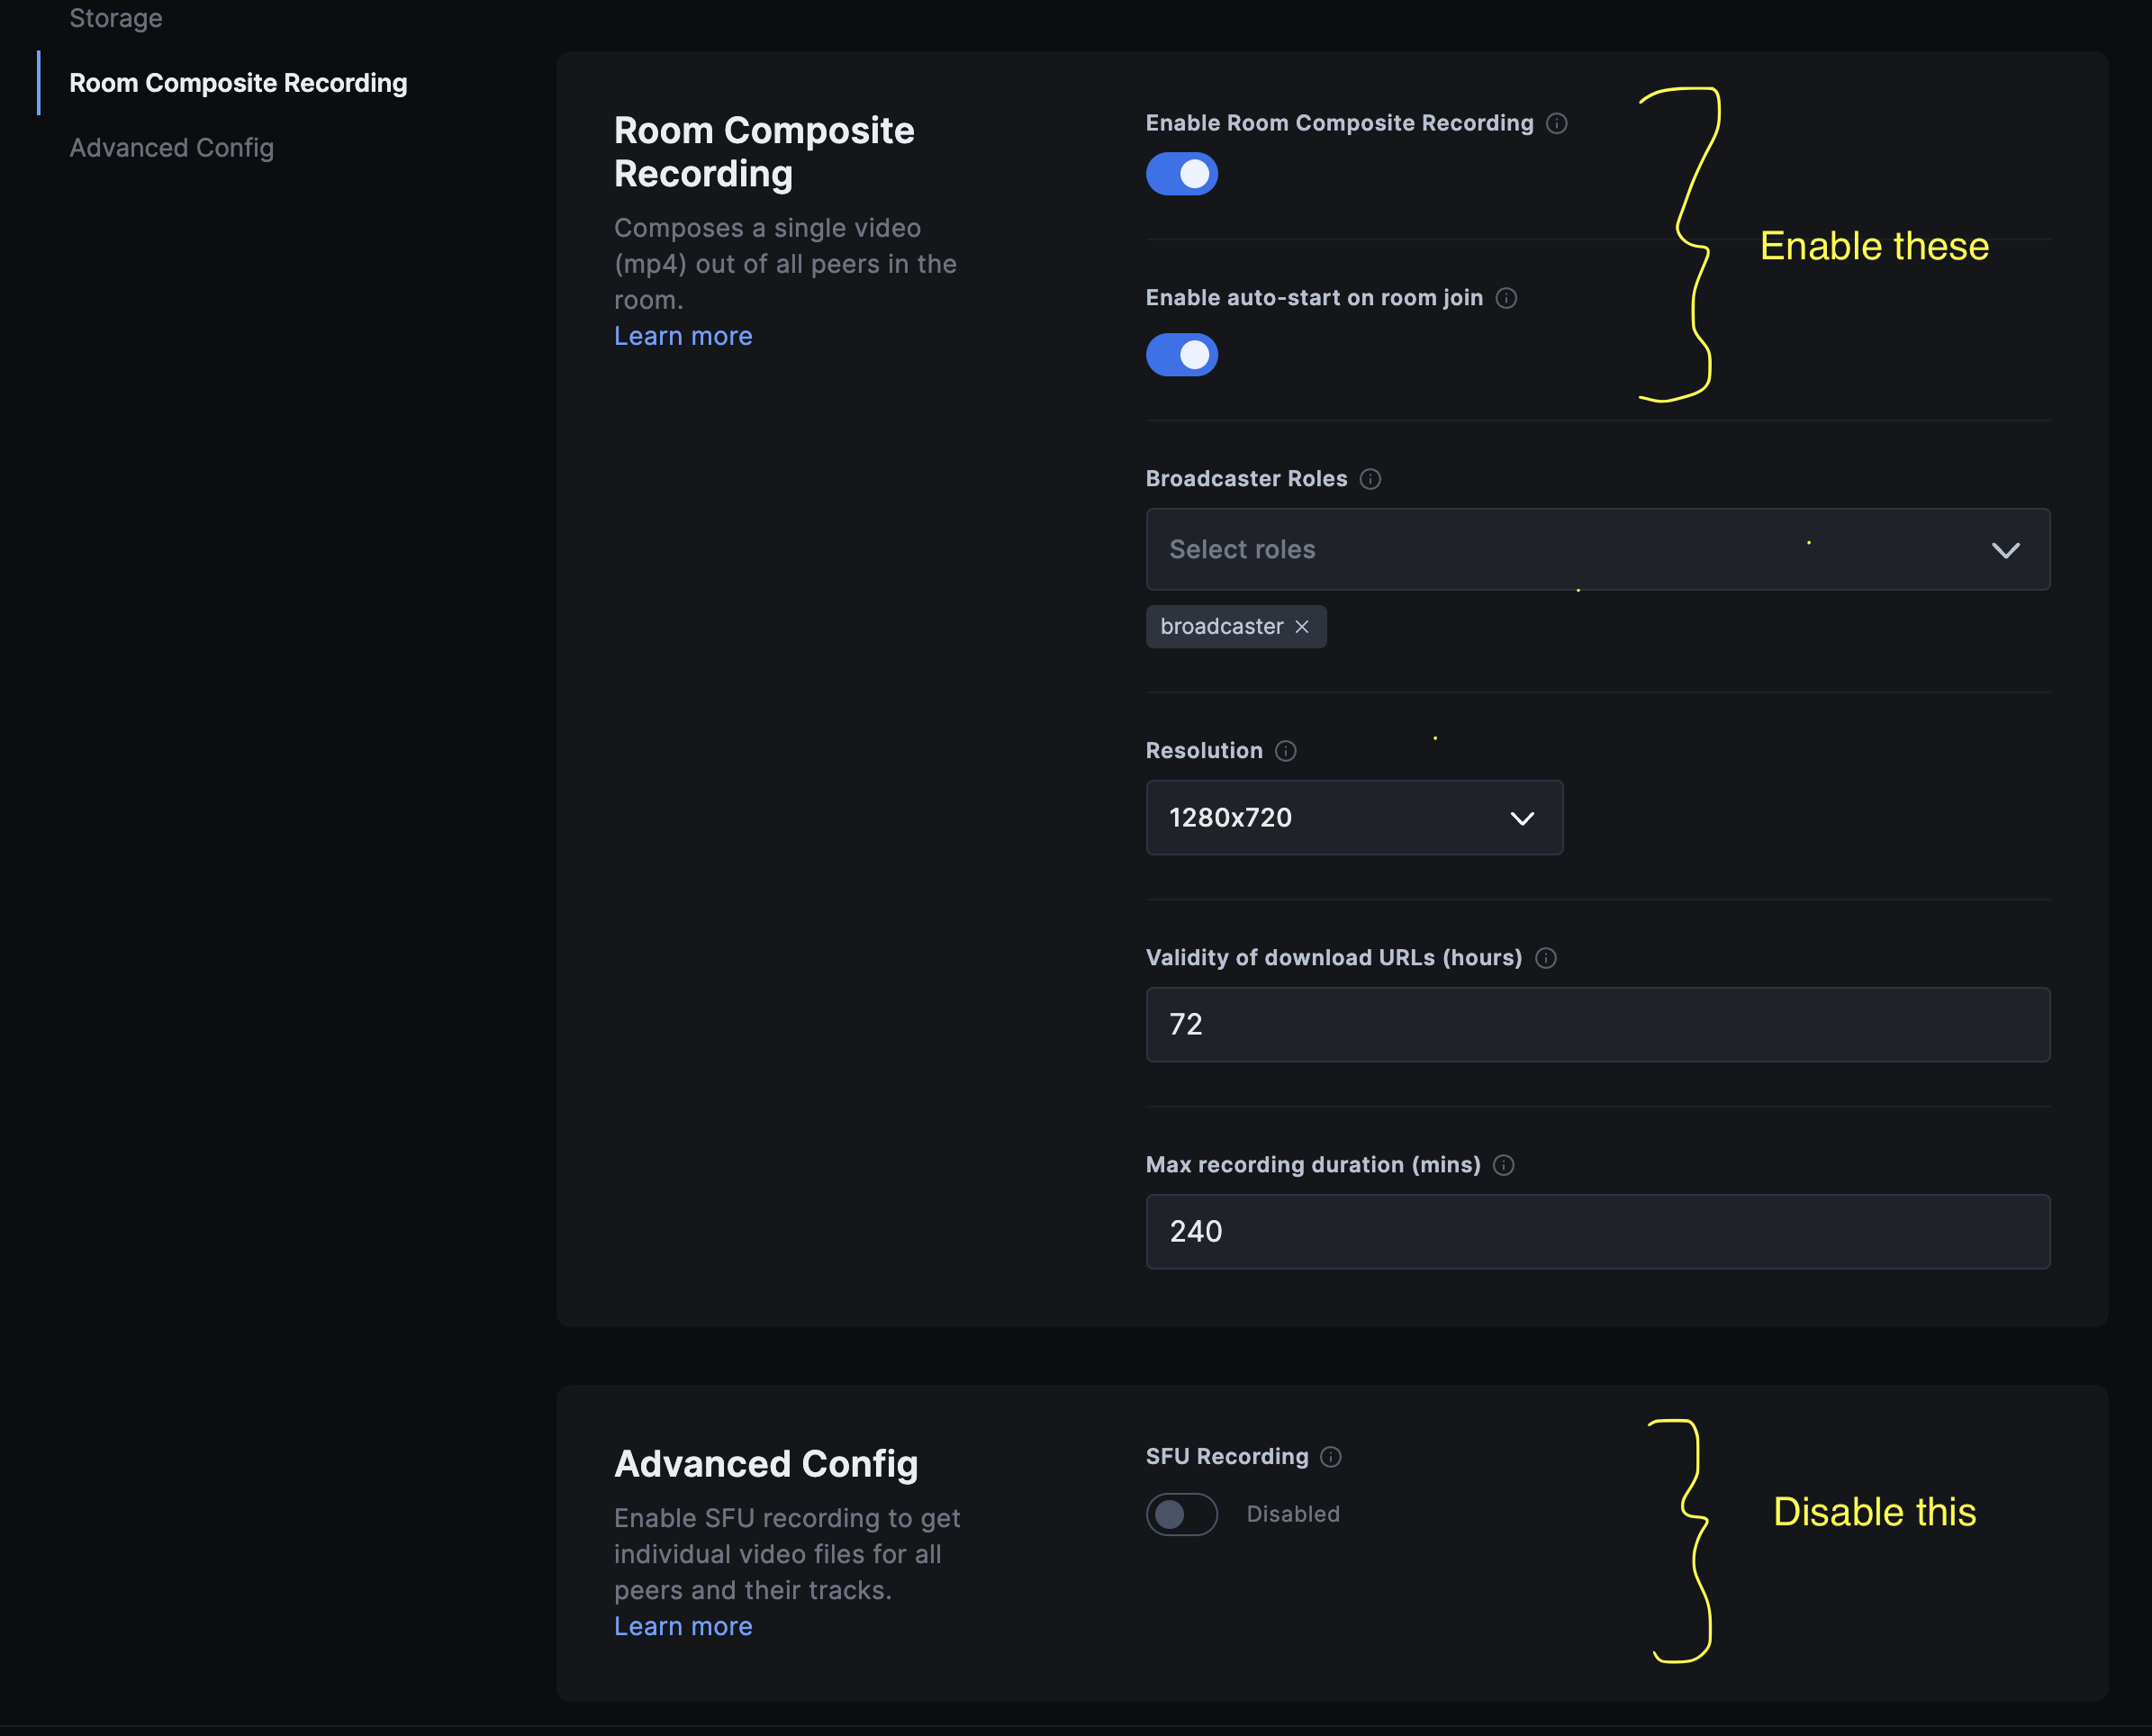Screen dimensions: 2152x1736
Task: Turn on the SFU Recording switch
Action: [1181, 1514]
